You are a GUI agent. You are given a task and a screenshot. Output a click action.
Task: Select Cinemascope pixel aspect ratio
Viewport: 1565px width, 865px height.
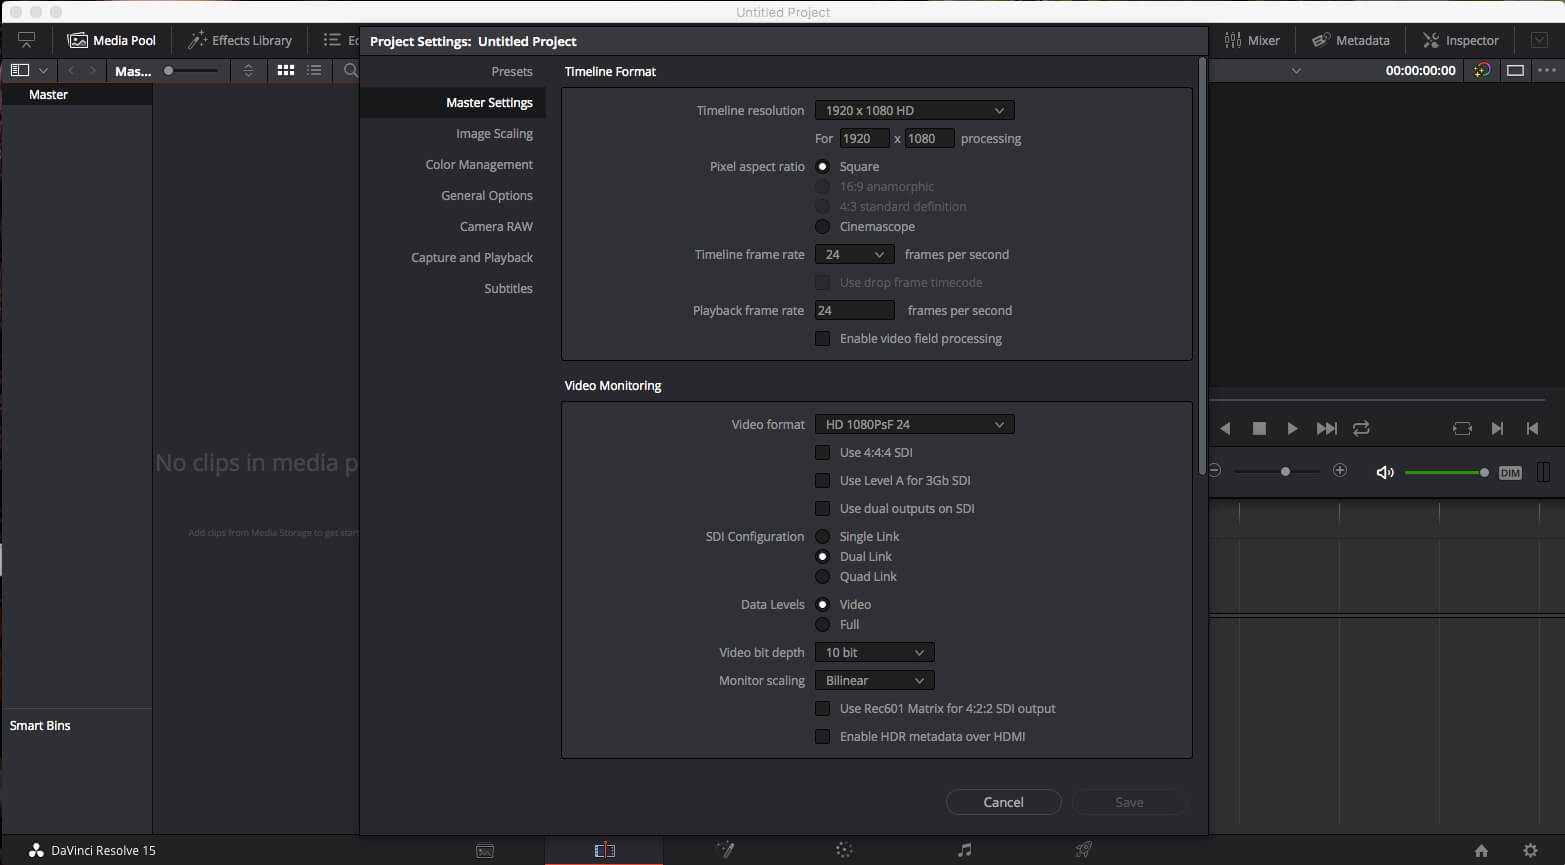coord(822,226)
